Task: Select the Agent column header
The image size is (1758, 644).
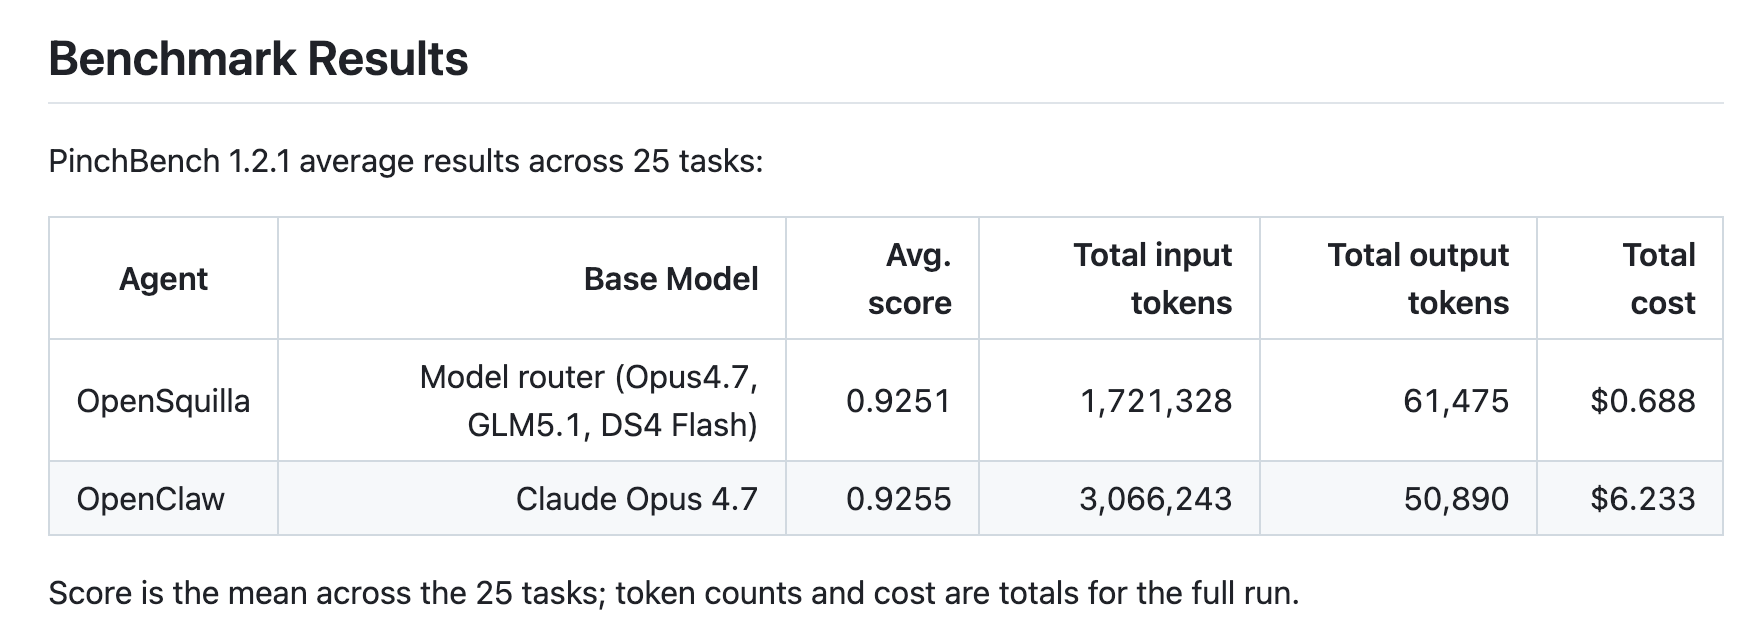Action: pyautogui.click(x=163, y=279)
